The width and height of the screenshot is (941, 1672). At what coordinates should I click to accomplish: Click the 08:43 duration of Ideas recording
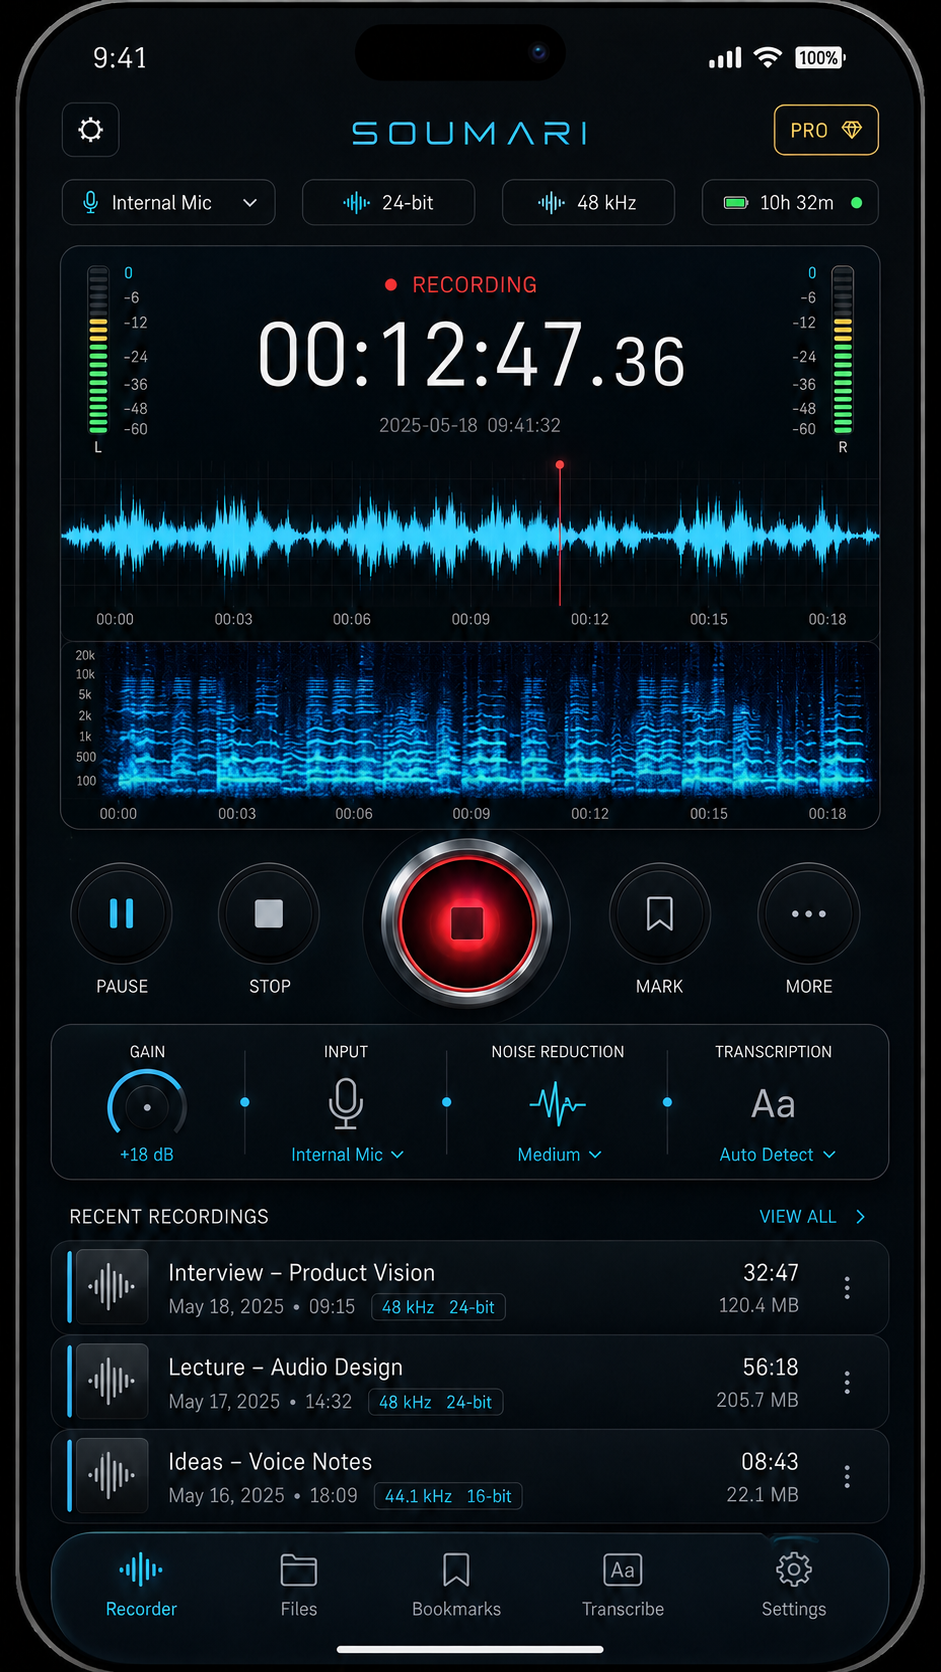point(770,1462)
